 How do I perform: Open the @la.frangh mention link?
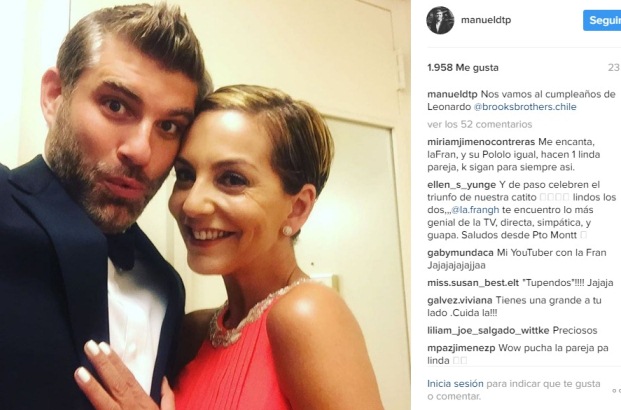coord(475,210)
